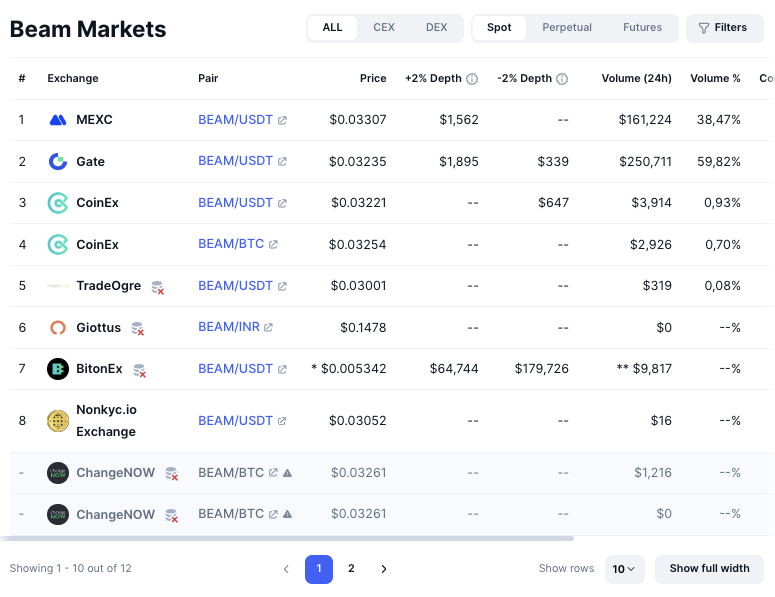The image size is (775, 597).
Task: Go to next page with right chevron
Action: (384, 569)
